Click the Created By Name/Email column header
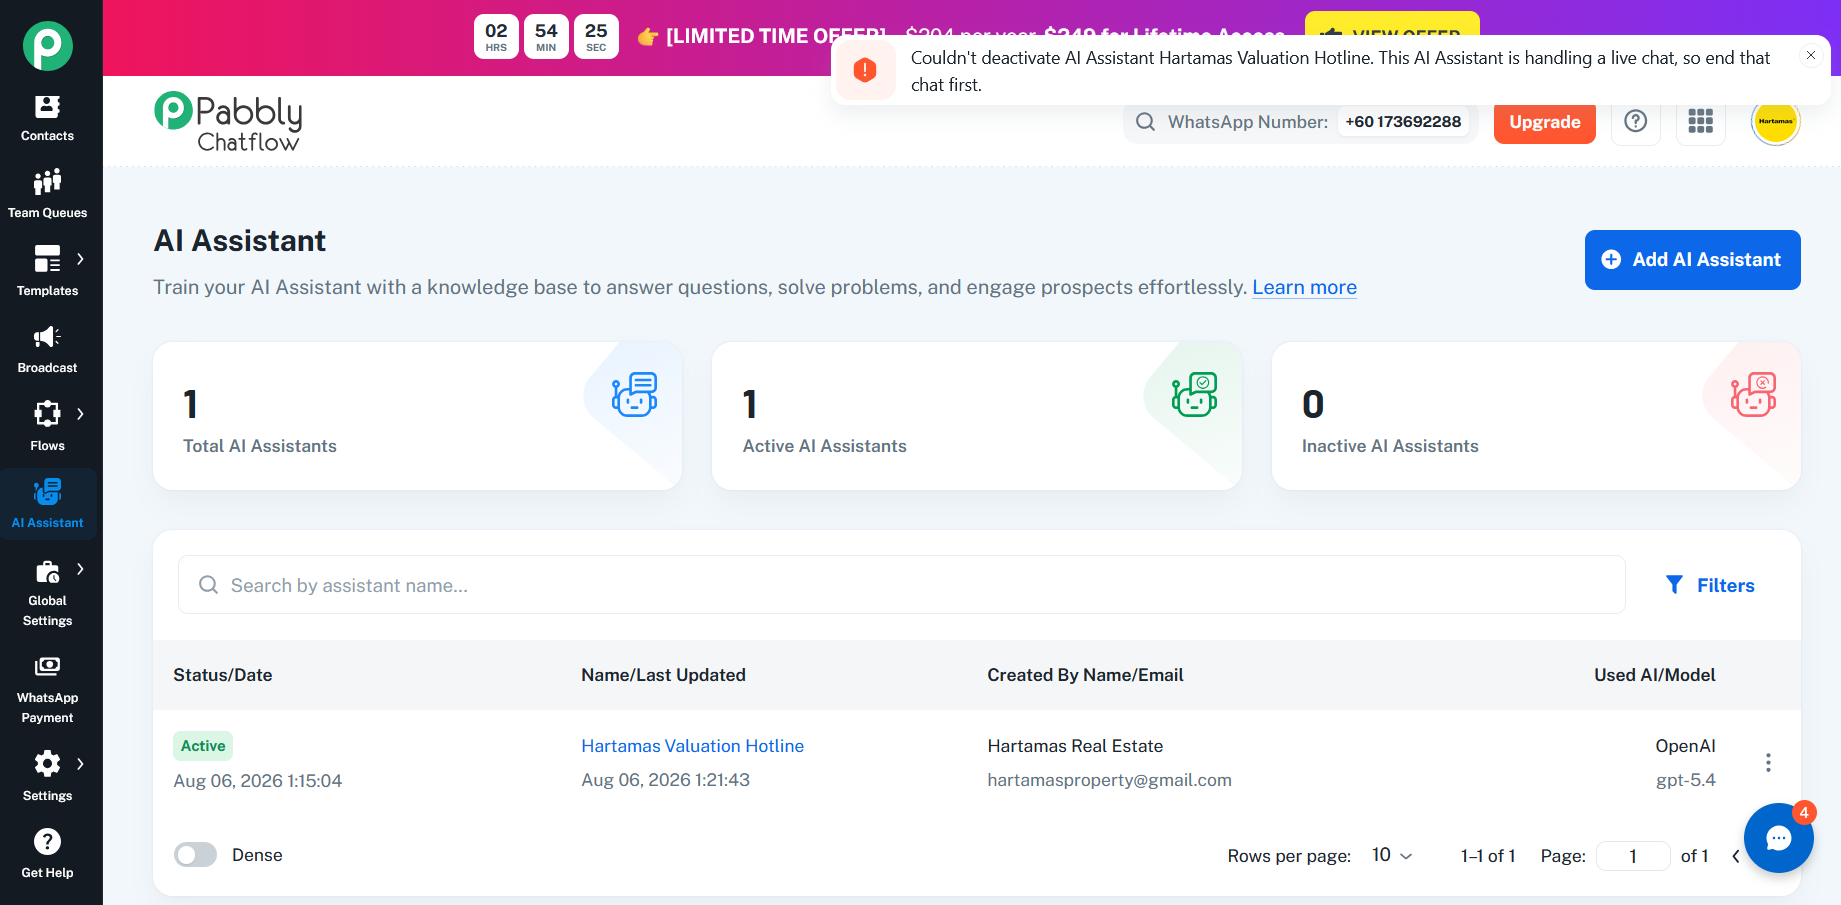The height and width of the screenshot is (905, 1841). [x=1085, y=675]
